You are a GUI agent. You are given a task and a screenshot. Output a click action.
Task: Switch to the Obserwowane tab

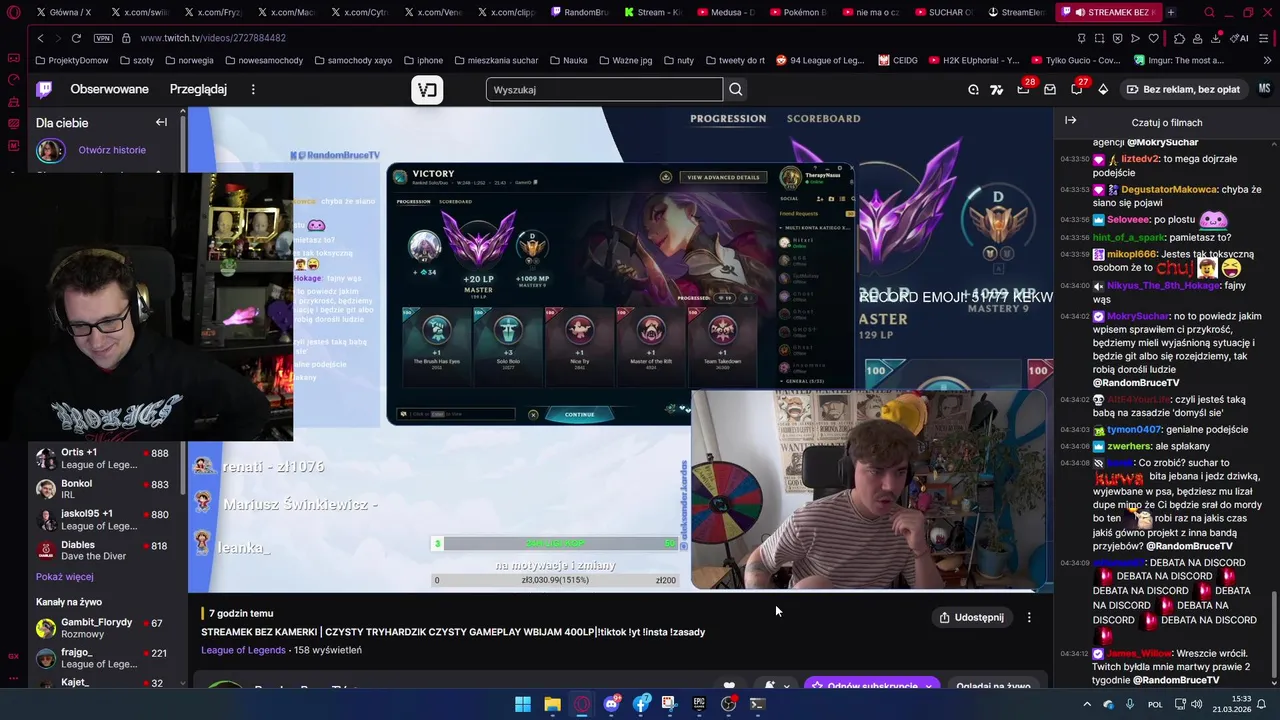(x=109, y=89)
